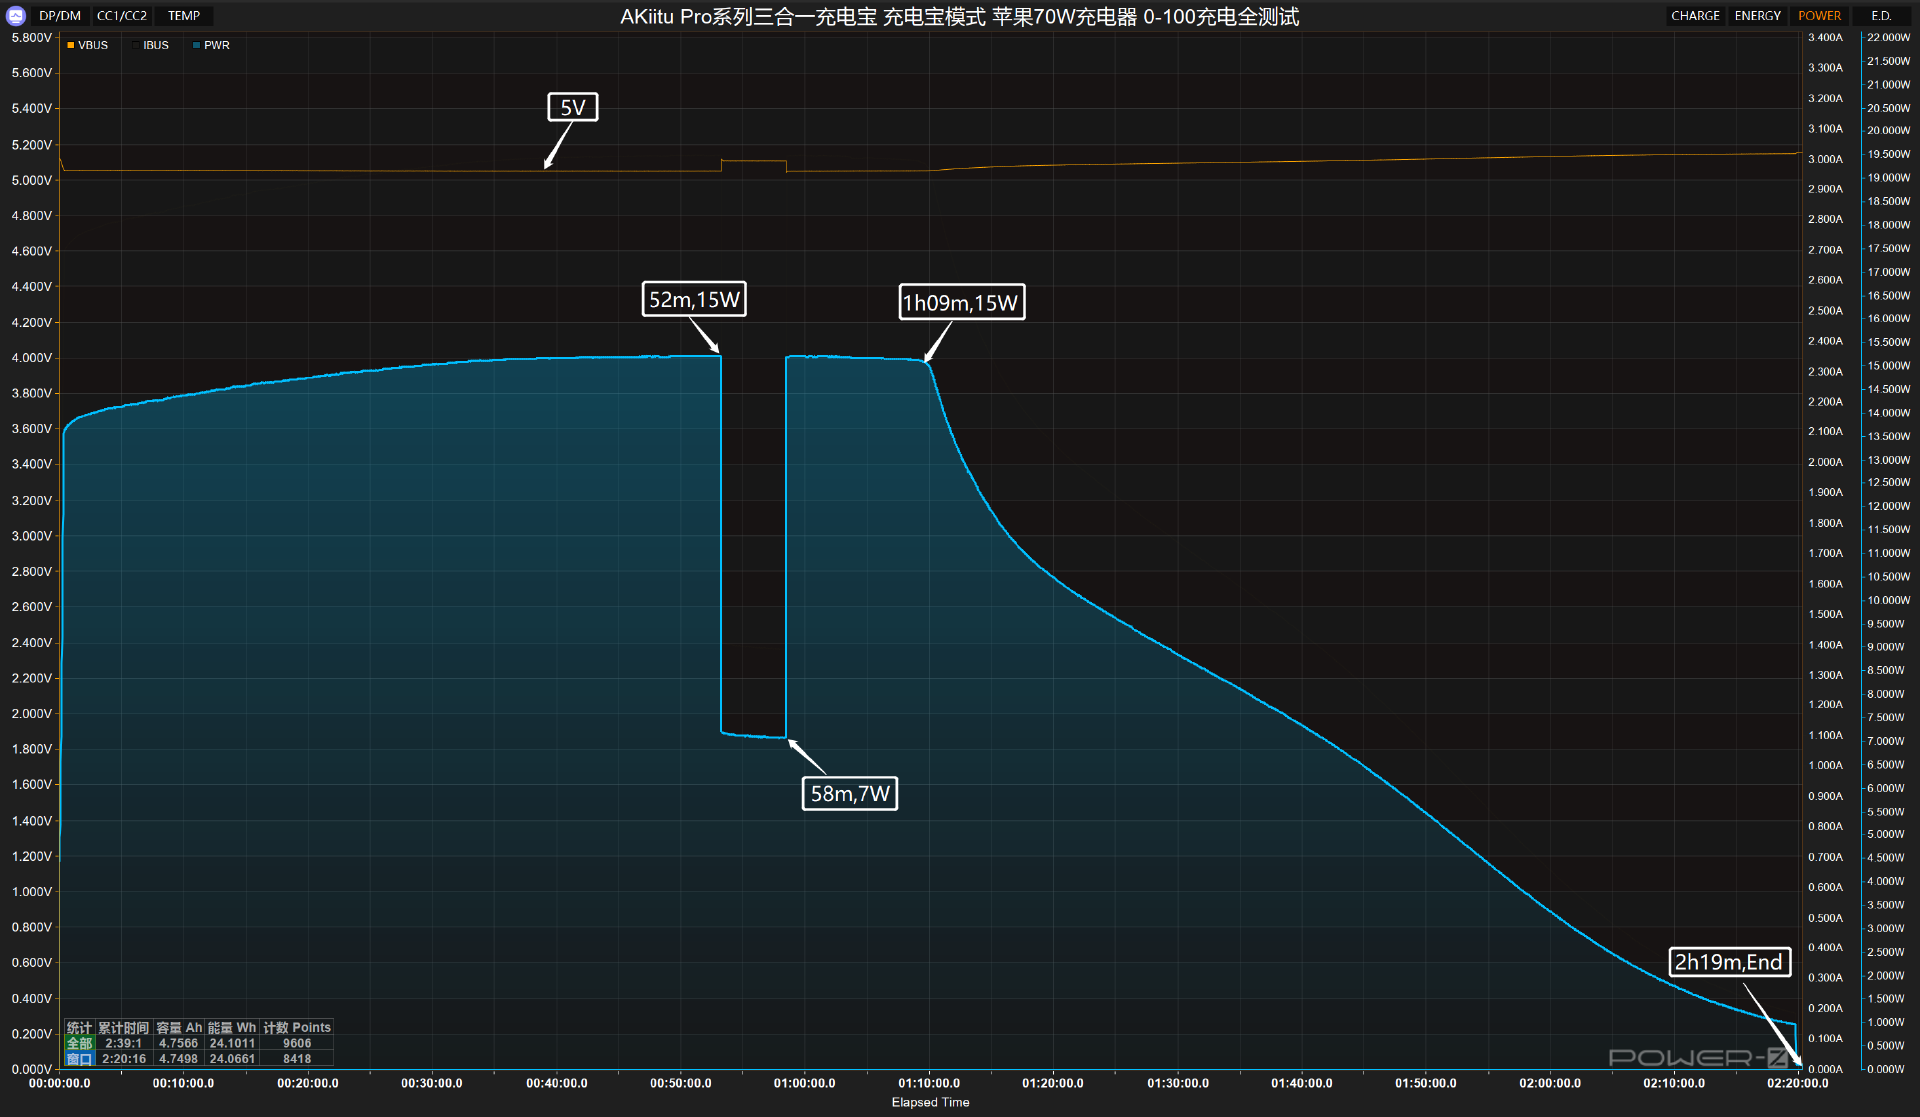Select the 窗口 statistics row label
1920x1117 pixels.
click(x=79, y=1059)
